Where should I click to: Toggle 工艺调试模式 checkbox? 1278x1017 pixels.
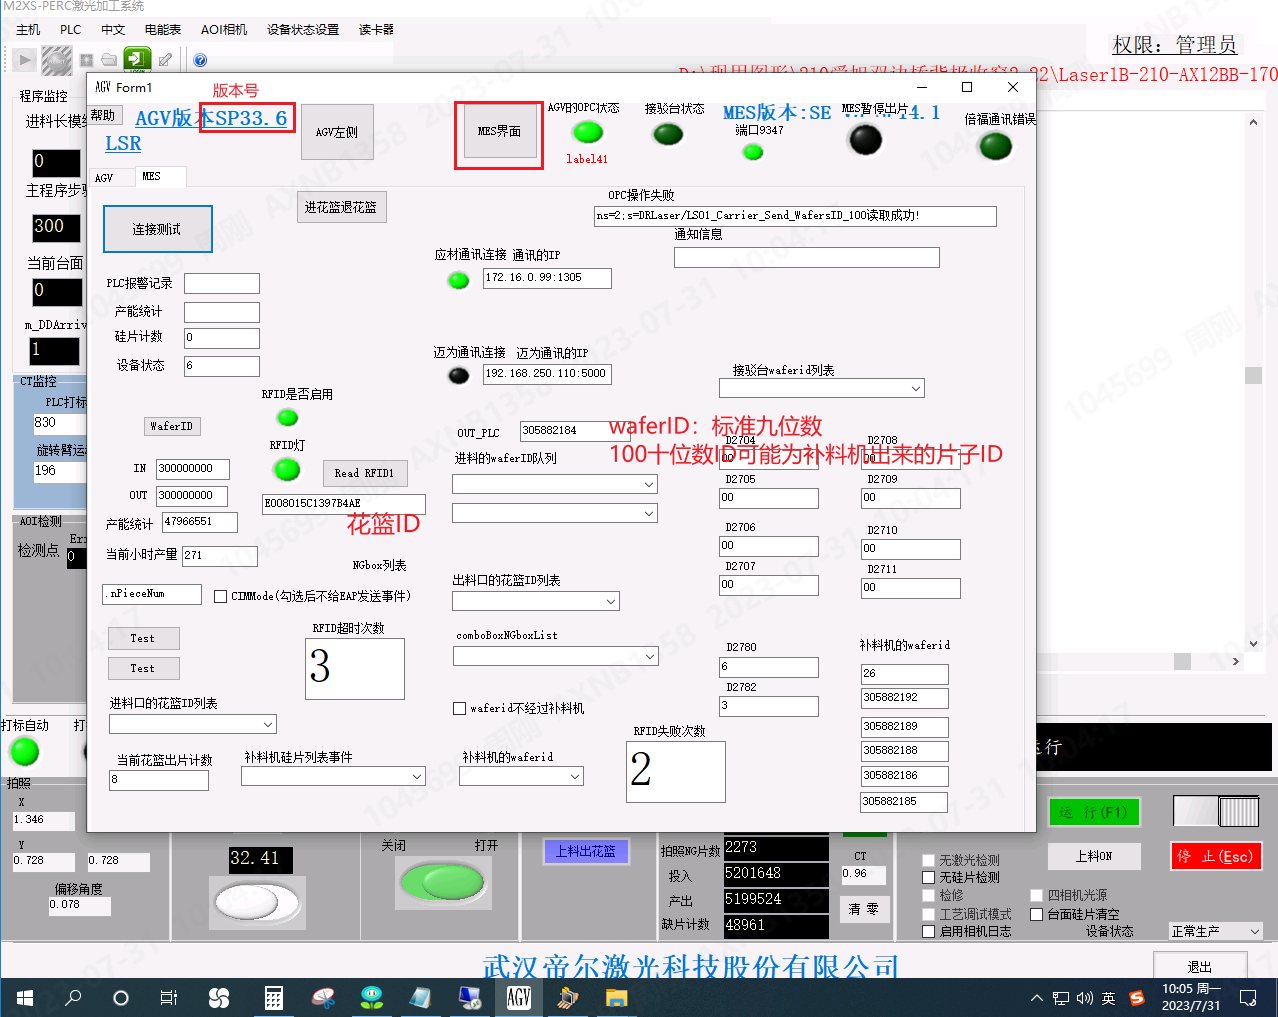pyautogui.click(x=928, y=914)
